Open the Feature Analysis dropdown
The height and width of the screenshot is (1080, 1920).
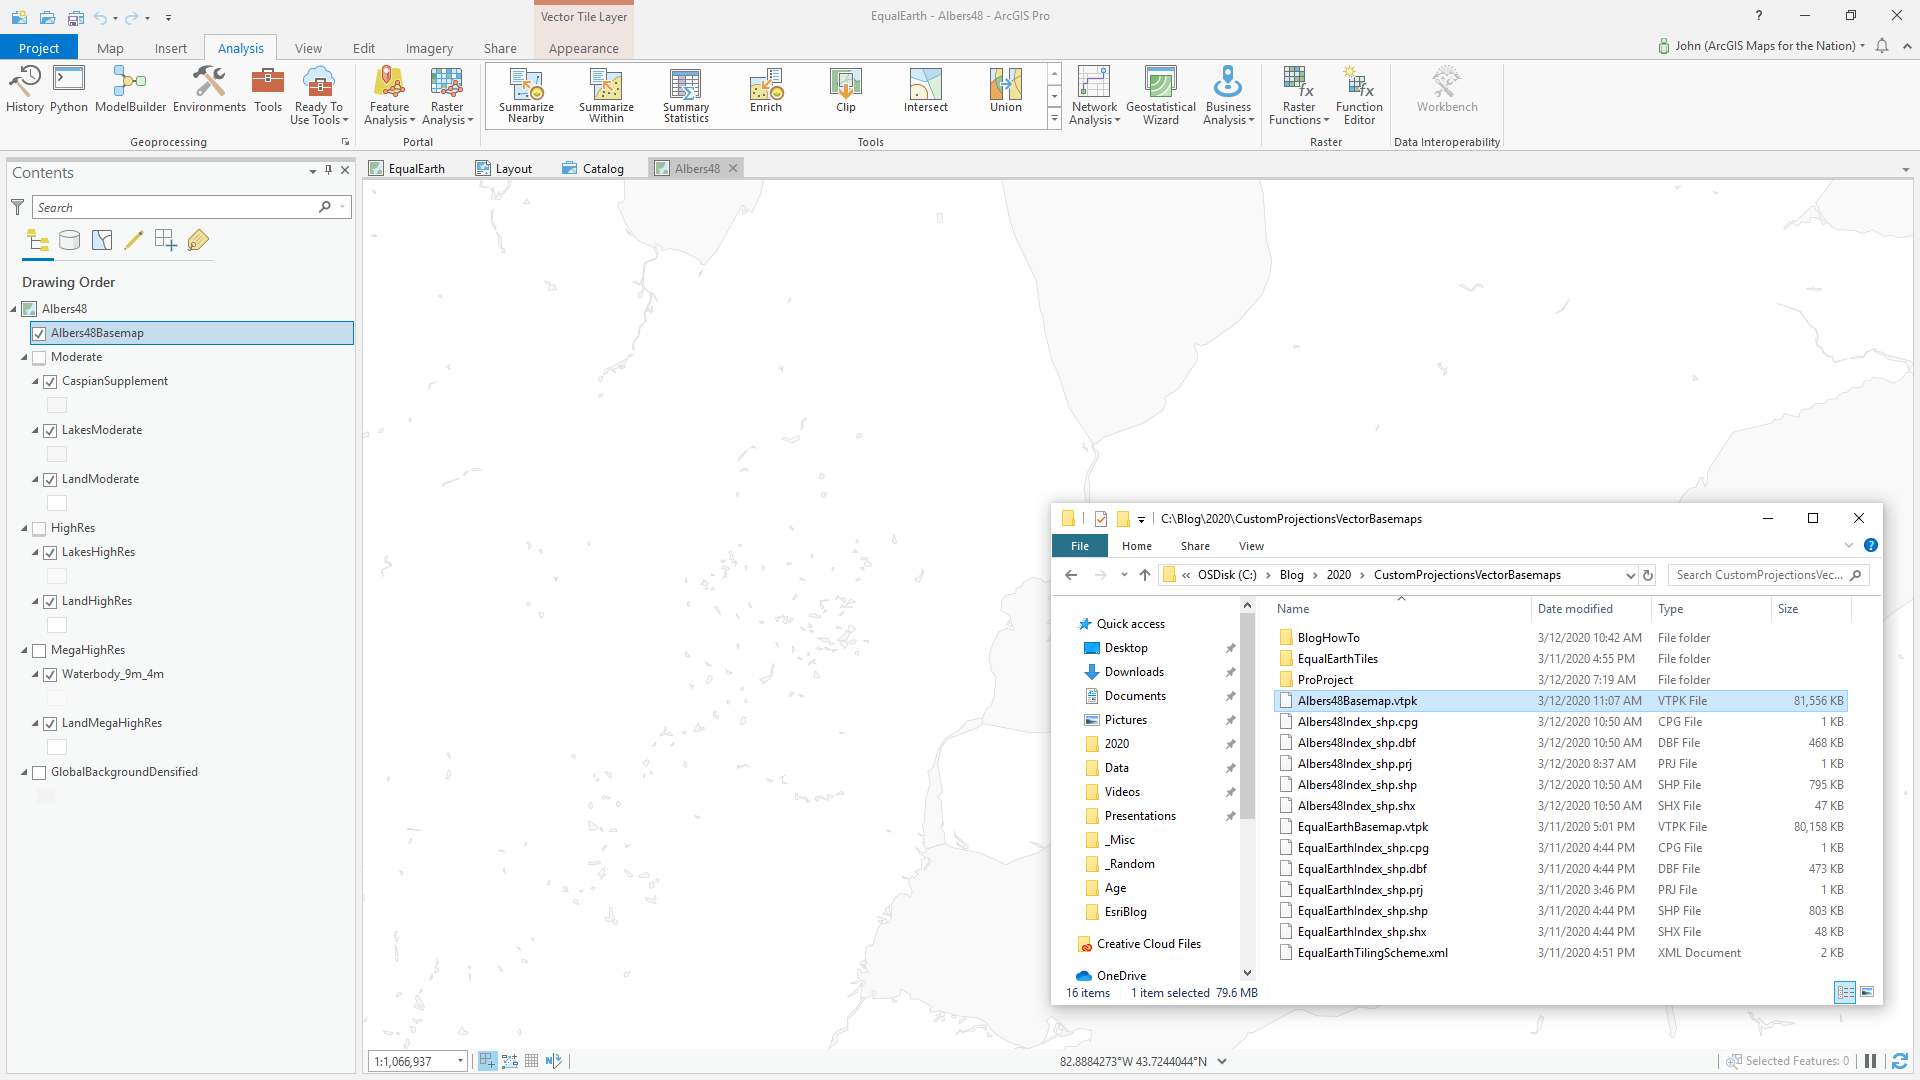(389, 96)
